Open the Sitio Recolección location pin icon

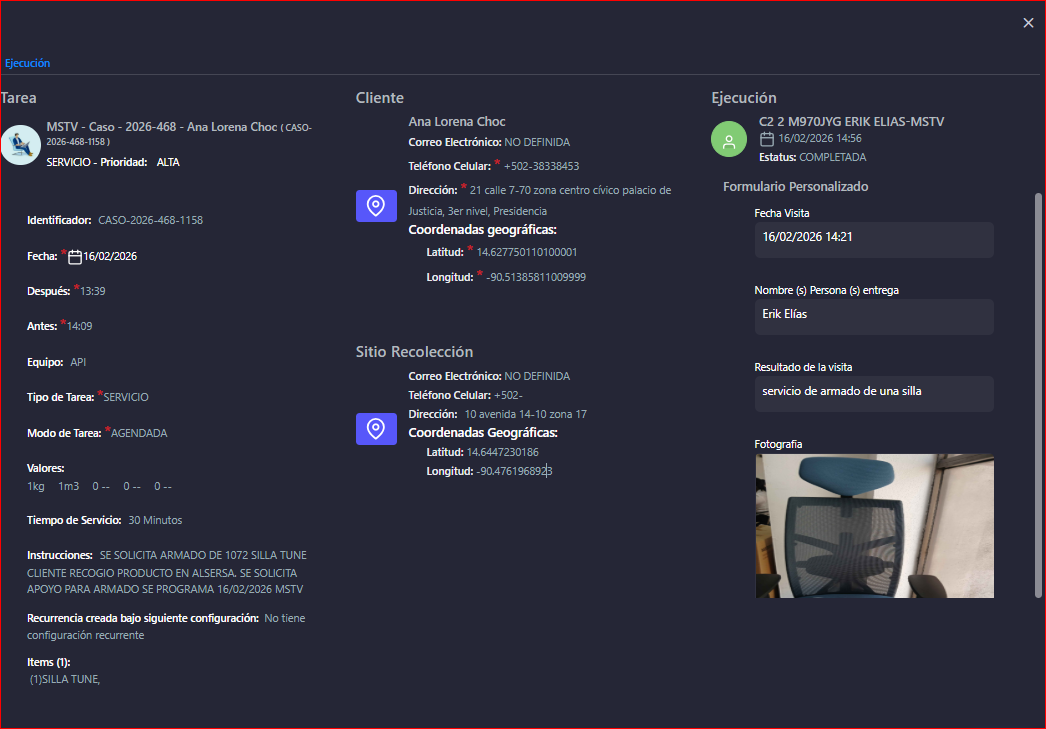pyautogui.click(x=376, y=429)
